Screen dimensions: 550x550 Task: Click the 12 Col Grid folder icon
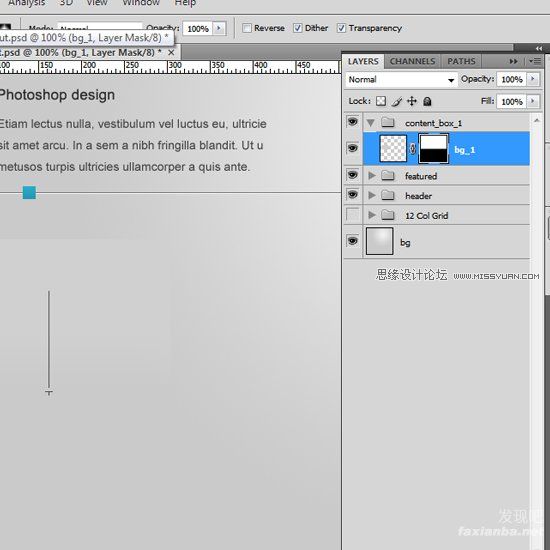click(388, 215)
